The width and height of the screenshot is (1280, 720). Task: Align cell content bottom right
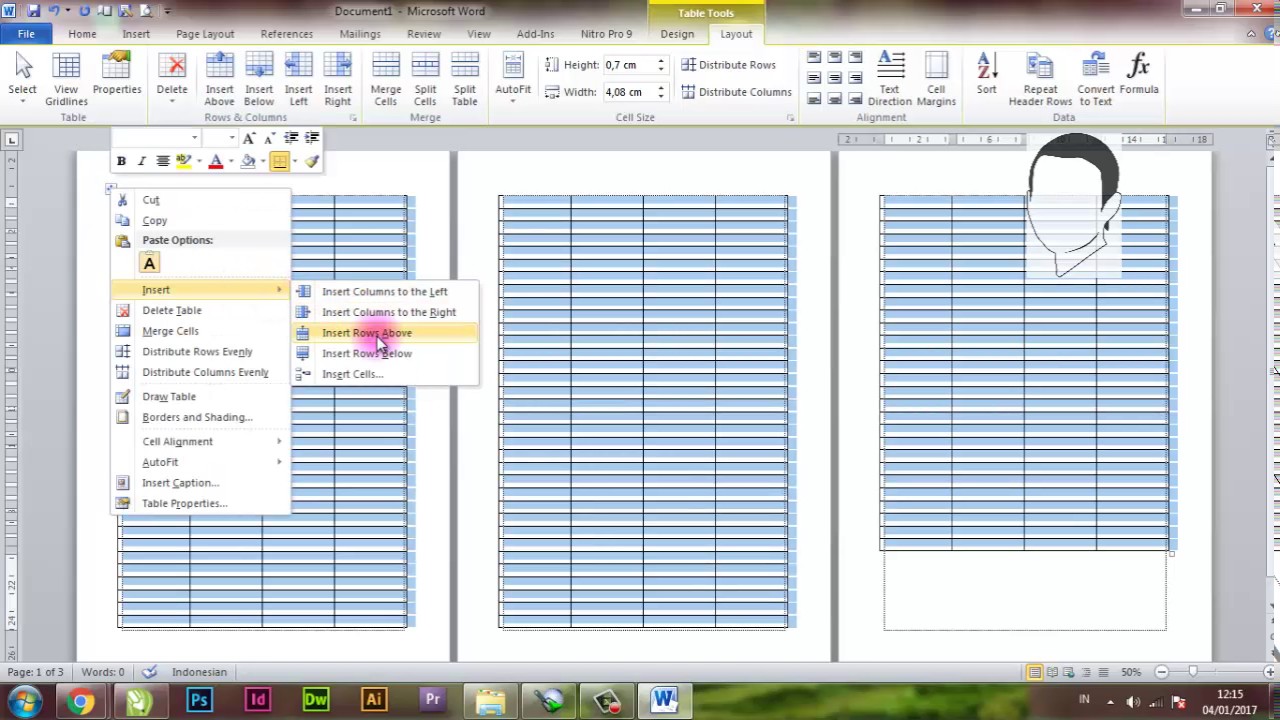point(856,98)
